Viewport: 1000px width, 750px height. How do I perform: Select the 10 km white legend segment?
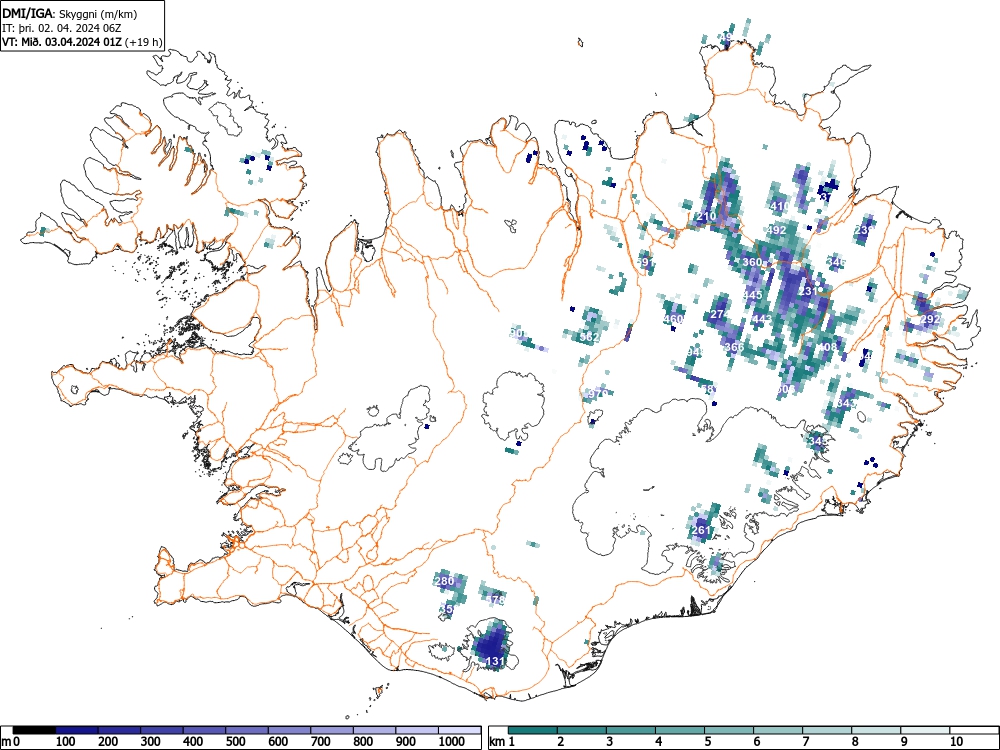974,730
